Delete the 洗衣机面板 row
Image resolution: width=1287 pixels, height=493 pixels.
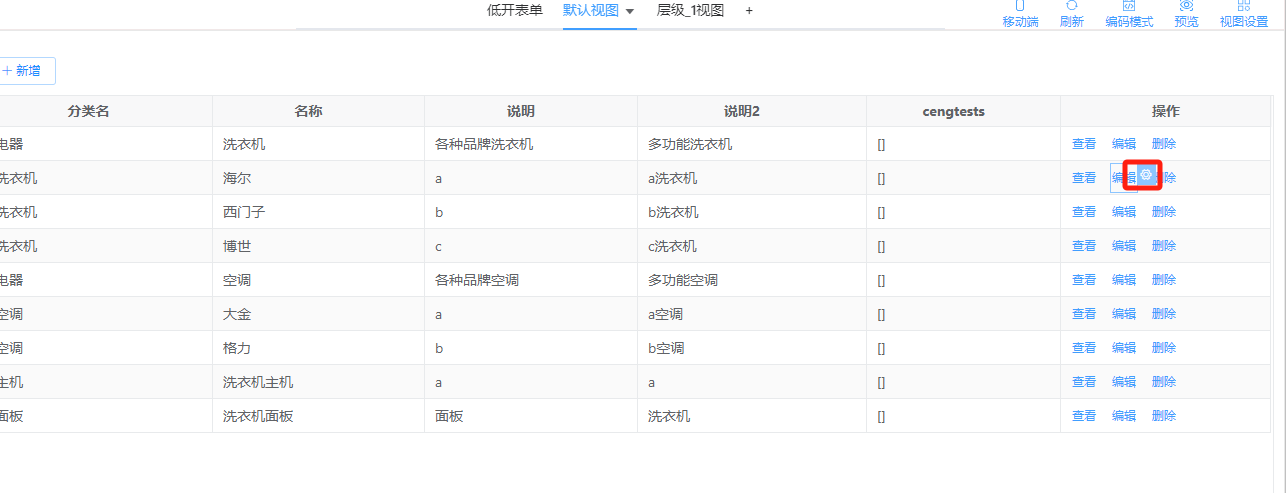click(1163, 416)
